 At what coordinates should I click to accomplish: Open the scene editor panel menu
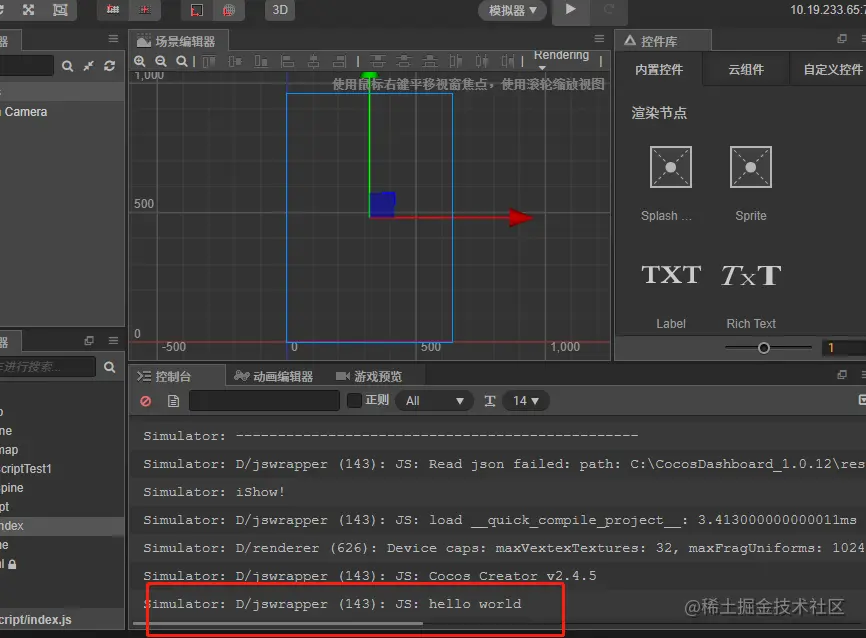599,39
